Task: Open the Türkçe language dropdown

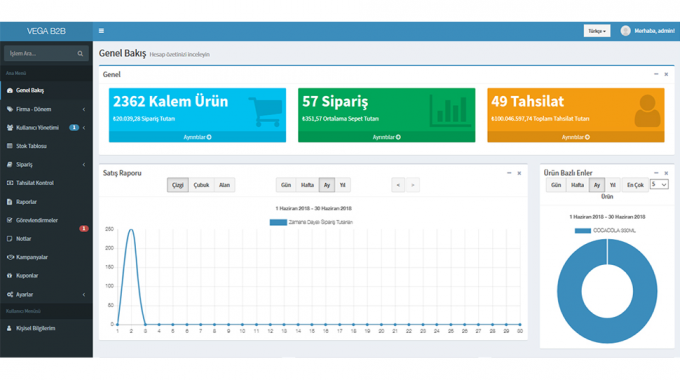Action: 597,31
